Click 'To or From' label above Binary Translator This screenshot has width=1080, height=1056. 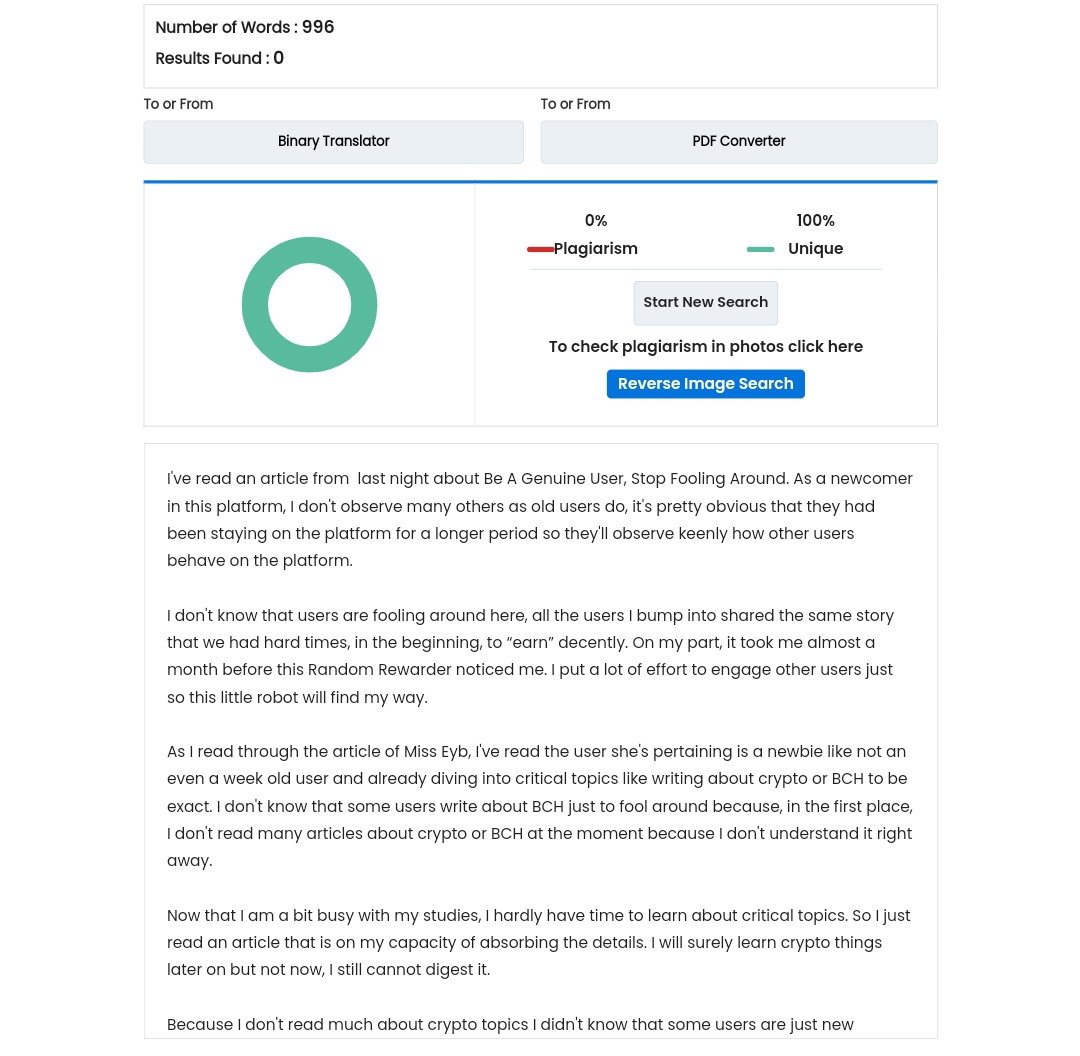coord(178,104)
